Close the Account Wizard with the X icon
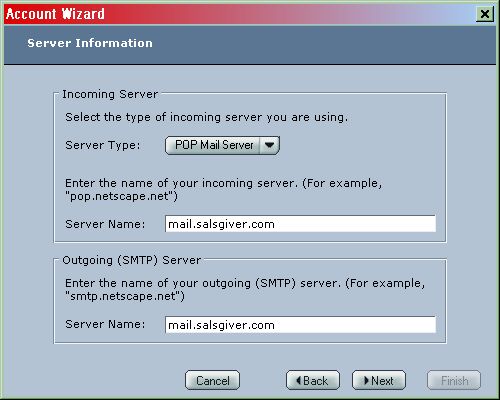Viewport: 500px width, 400px height. coord(485,14)
